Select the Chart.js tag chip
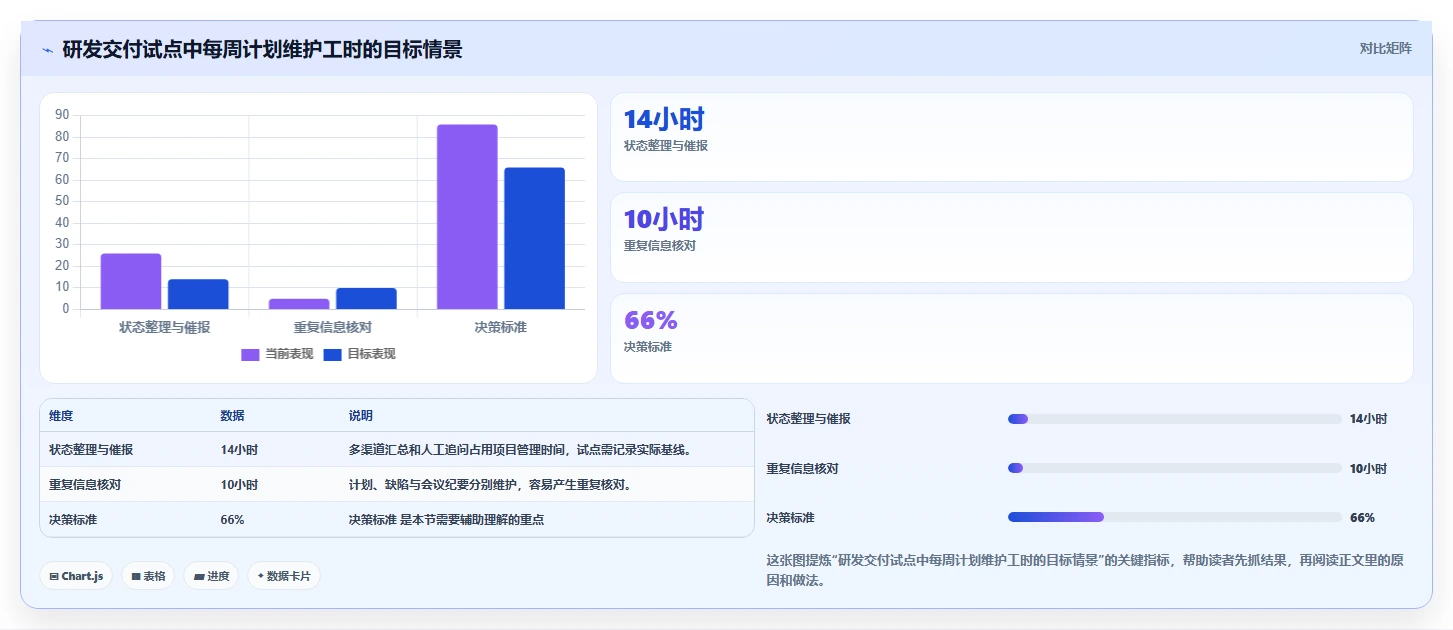This screenshot has width=1453, height=630. pos(76,576)
